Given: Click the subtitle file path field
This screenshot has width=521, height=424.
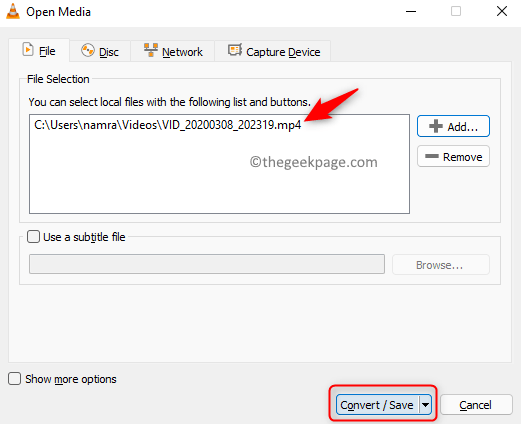Looking at the screenshot, I should (x=207, y=264).
